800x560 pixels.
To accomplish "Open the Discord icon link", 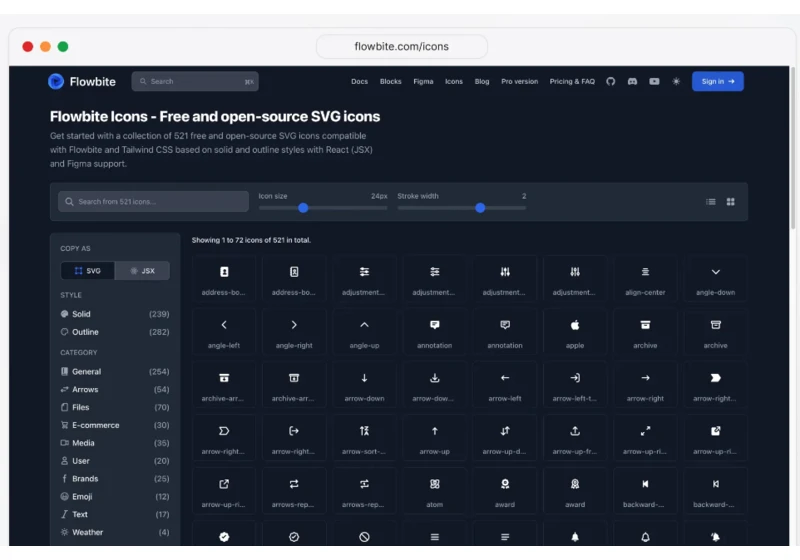I will coord(632,82).
